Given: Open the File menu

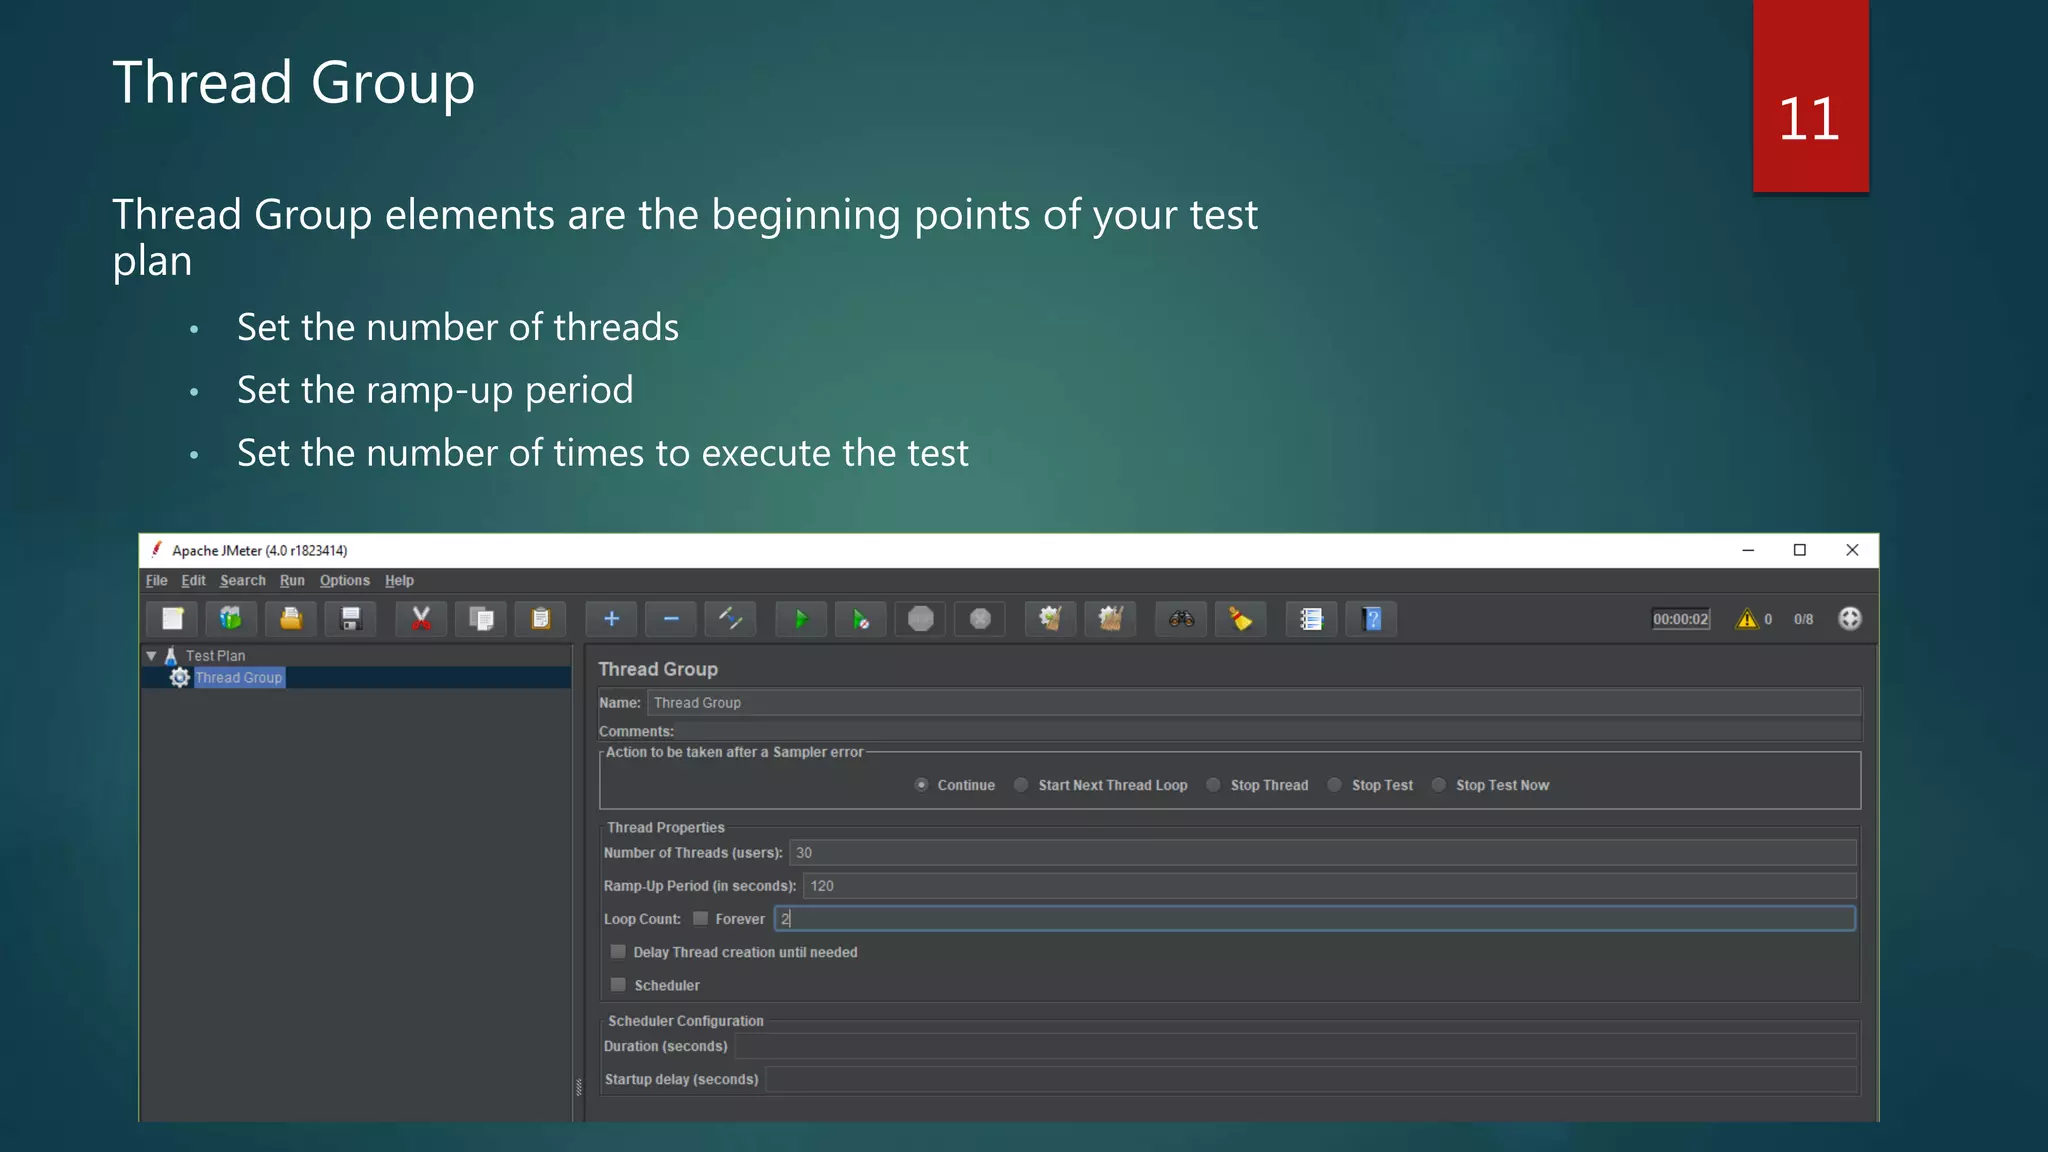Looking at the screenshot, I should [x=157, y=580].
